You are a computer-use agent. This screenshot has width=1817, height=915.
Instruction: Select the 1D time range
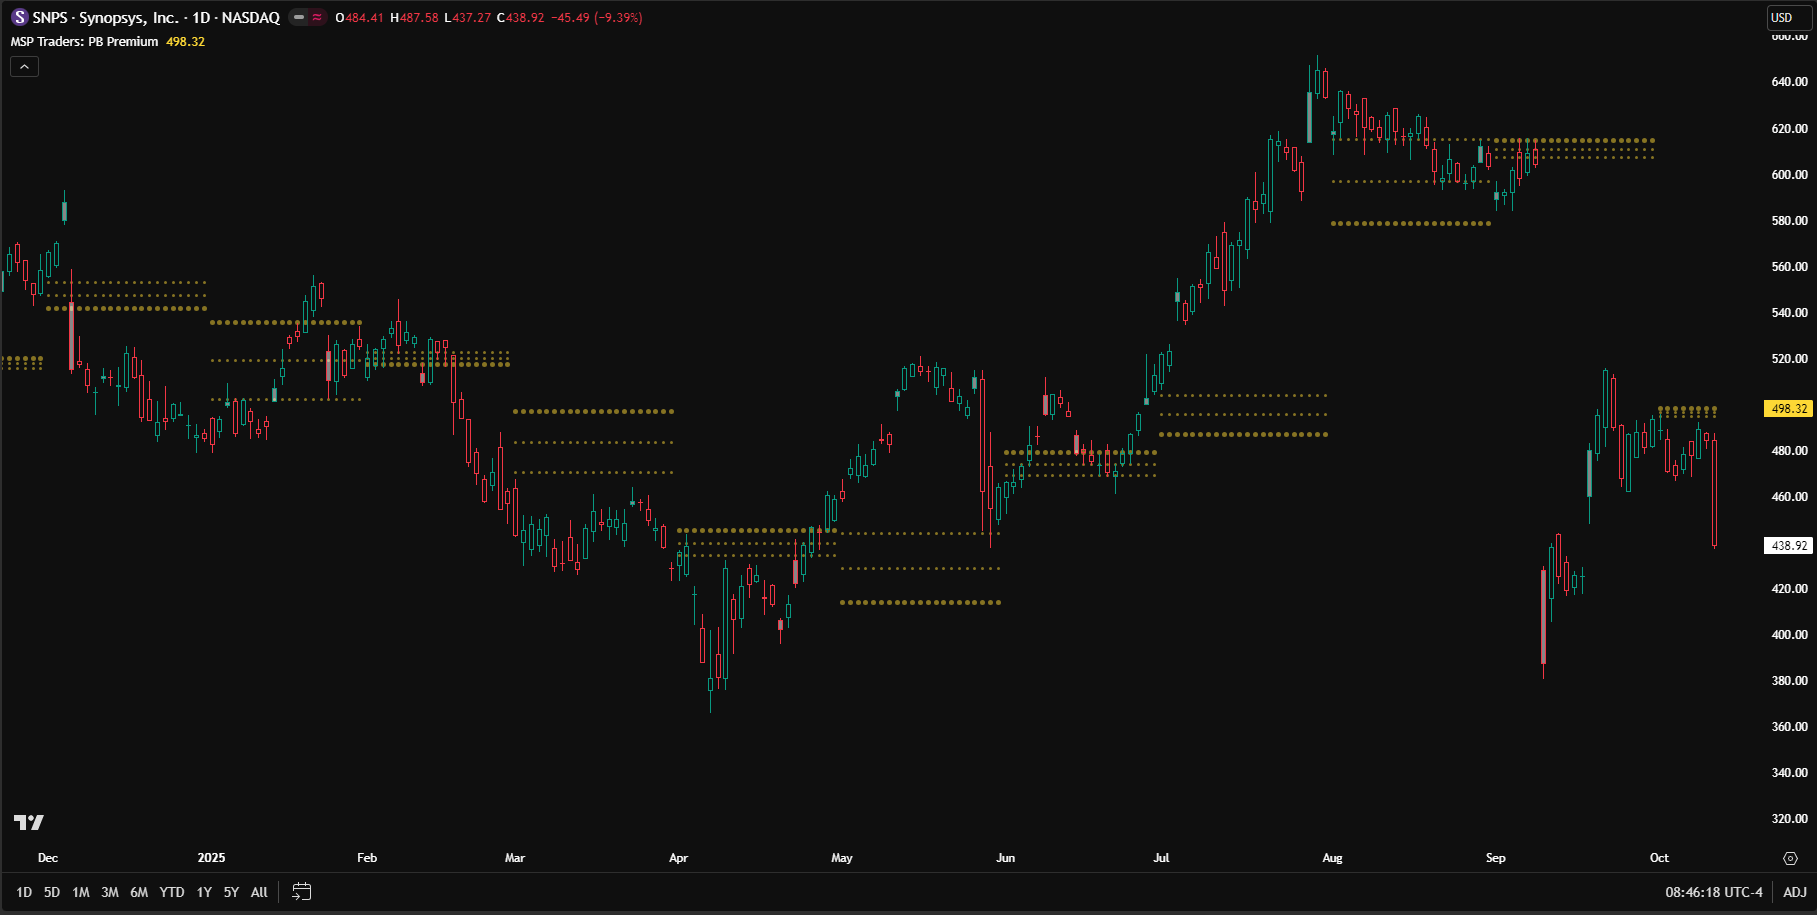tap(24, 892)
